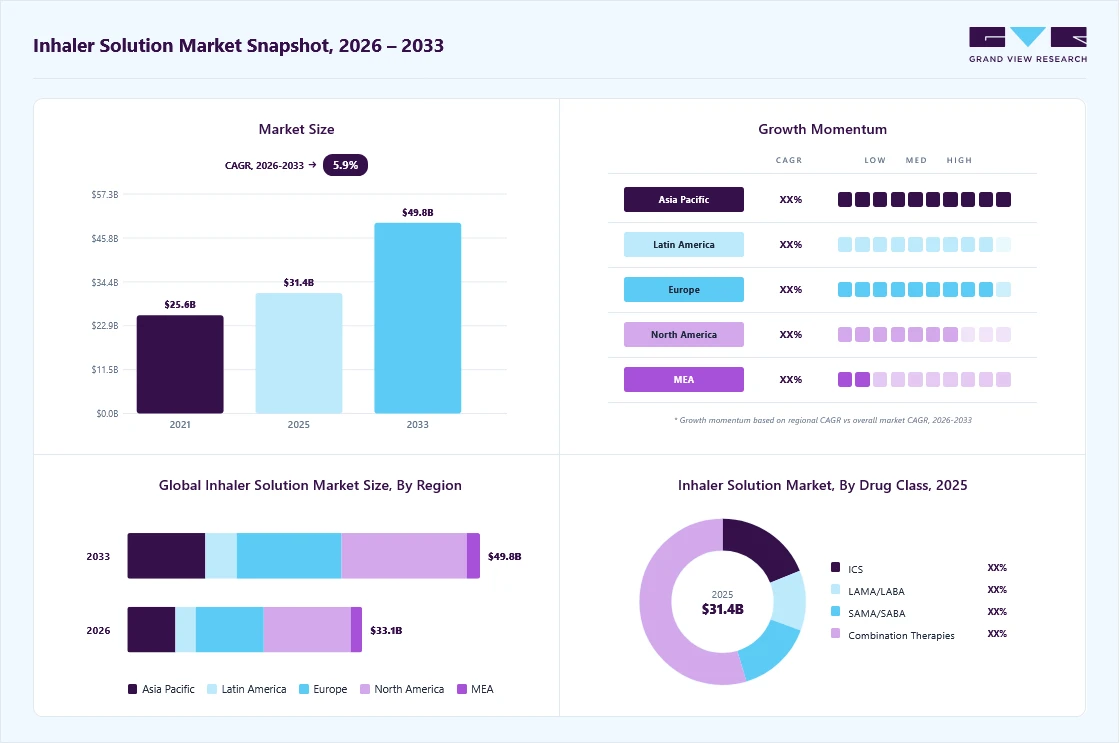Click Asia Pacific legend swatch in region chart

(x=132, y=689)
